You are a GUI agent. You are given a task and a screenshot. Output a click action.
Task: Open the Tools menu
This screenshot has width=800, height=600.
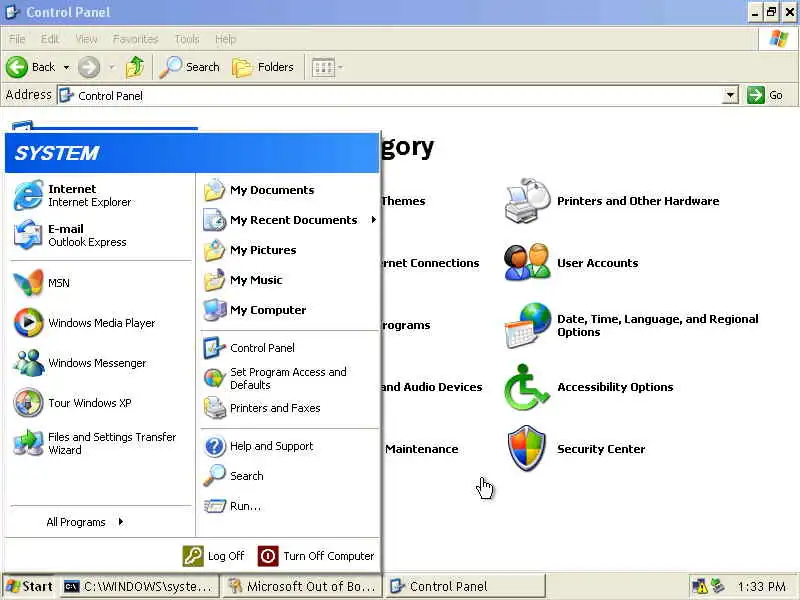(187, 39)
